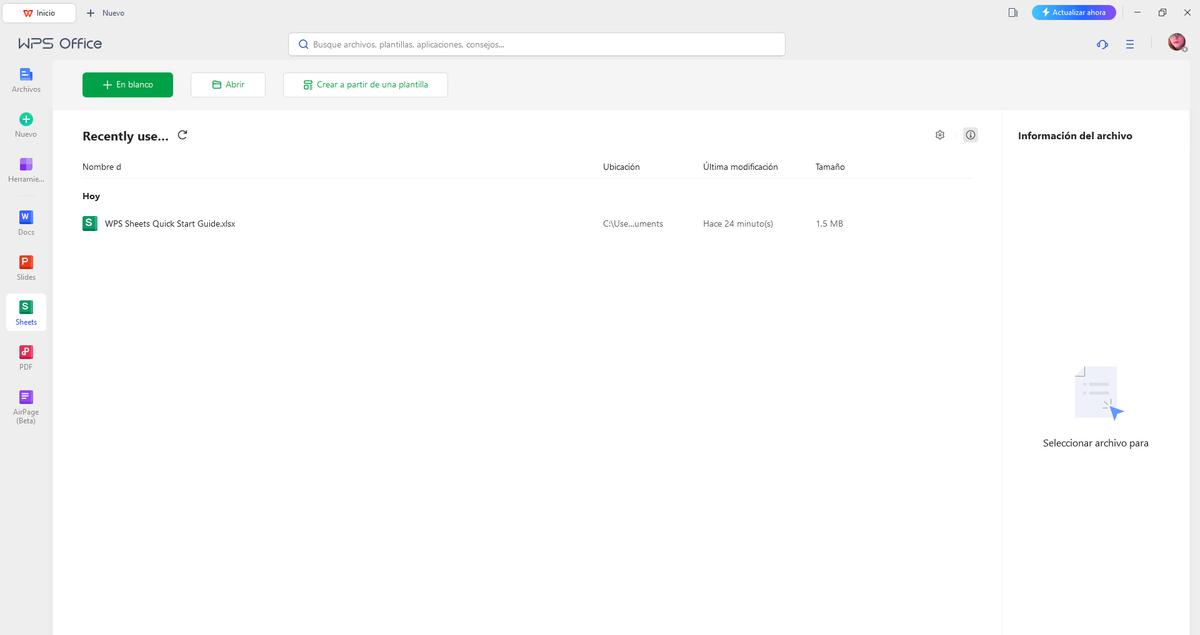The image size is (1200, 635).
Task: Refresh the recently used file list
Action: click(182, 135)
